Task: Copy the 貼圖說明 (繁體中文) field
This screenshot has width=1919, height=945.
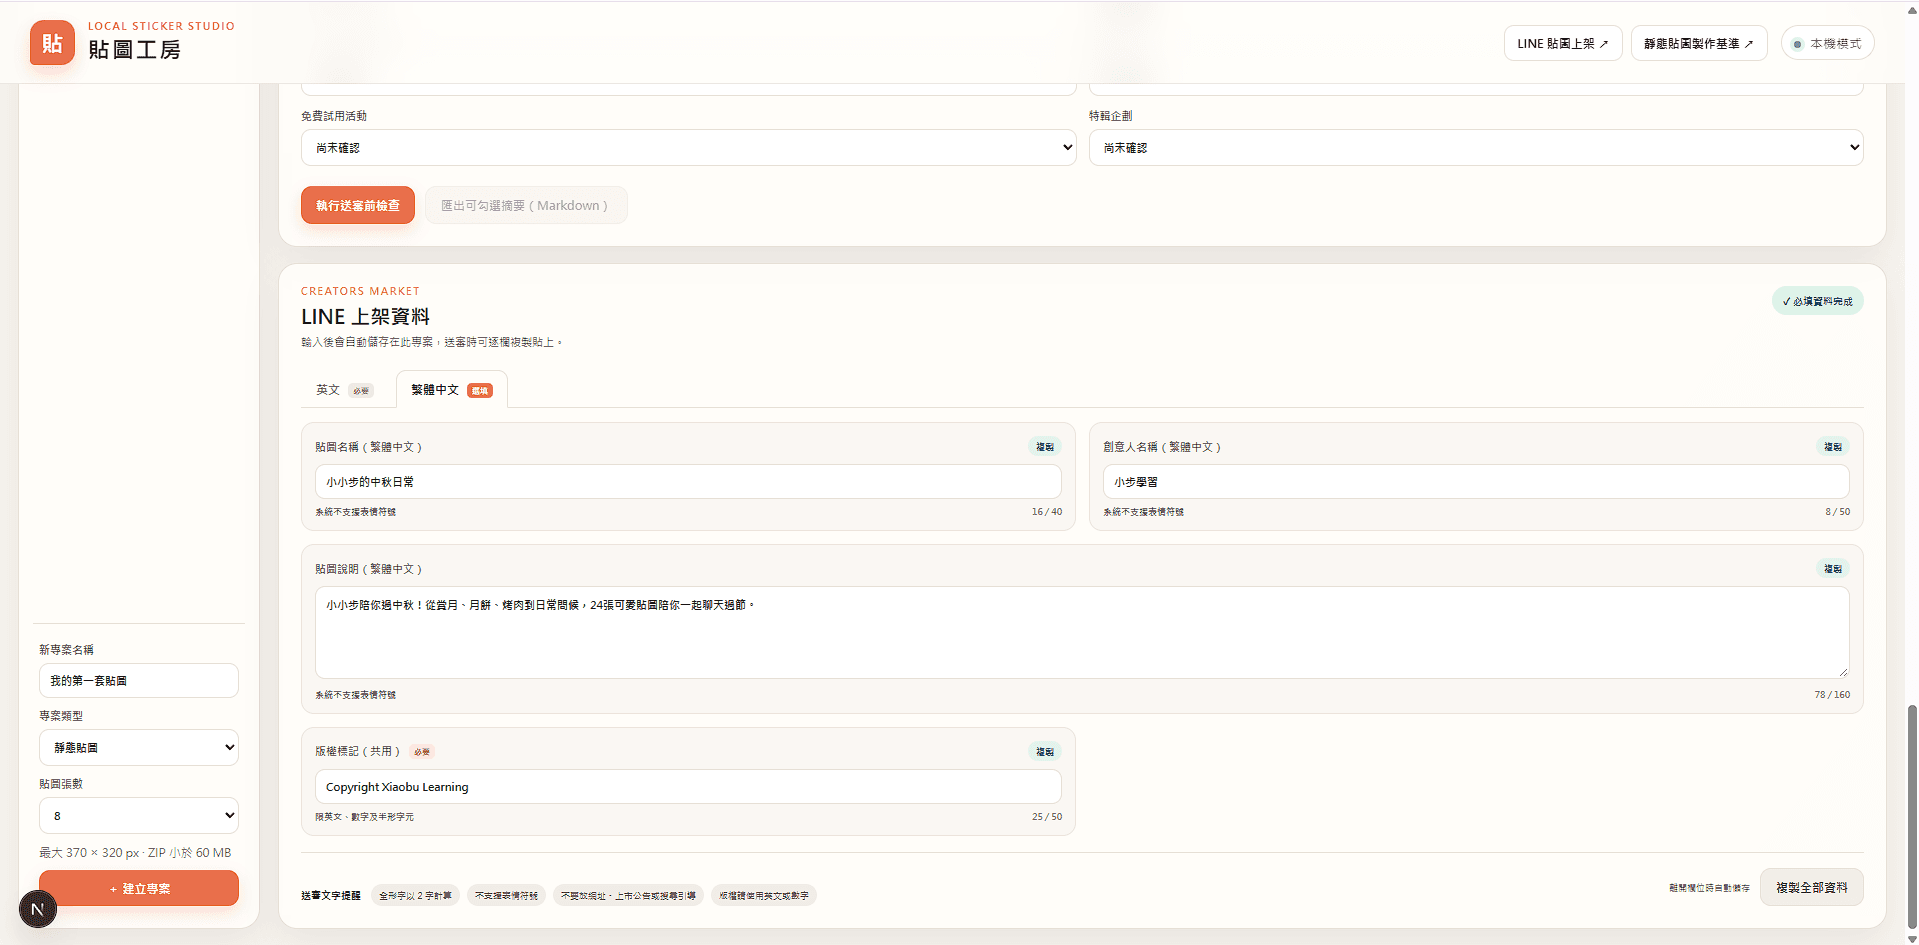Action: (x=1833, y=569)
